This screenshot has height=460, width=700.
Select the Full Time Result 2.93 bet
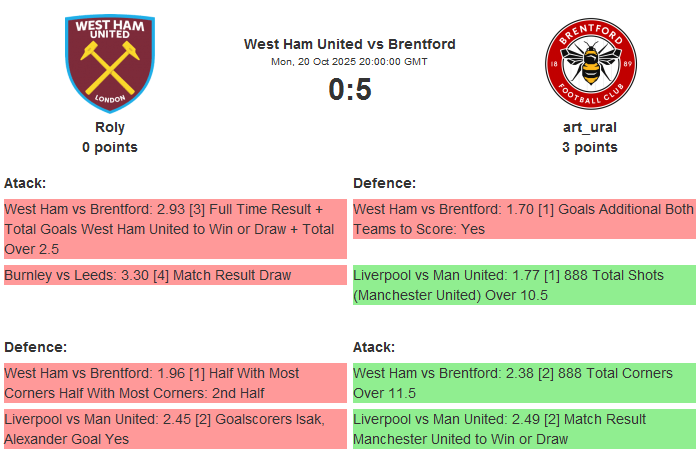coord(175,229)
